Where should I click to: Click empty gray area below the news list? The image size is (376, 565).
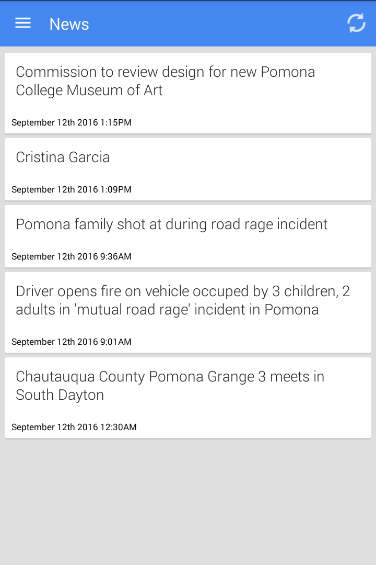(x=188, y=501)
